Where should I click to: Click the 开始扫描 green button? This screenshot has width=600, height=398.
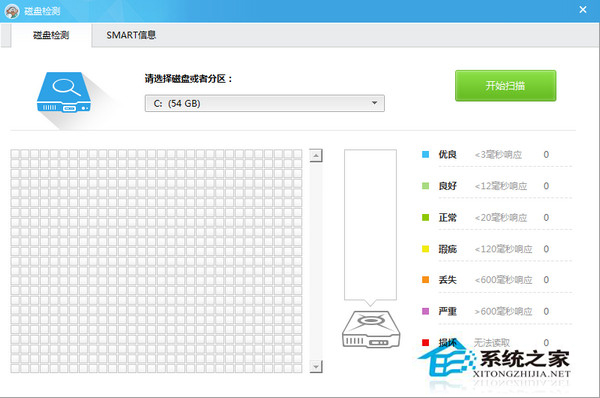tap(505, 86)
